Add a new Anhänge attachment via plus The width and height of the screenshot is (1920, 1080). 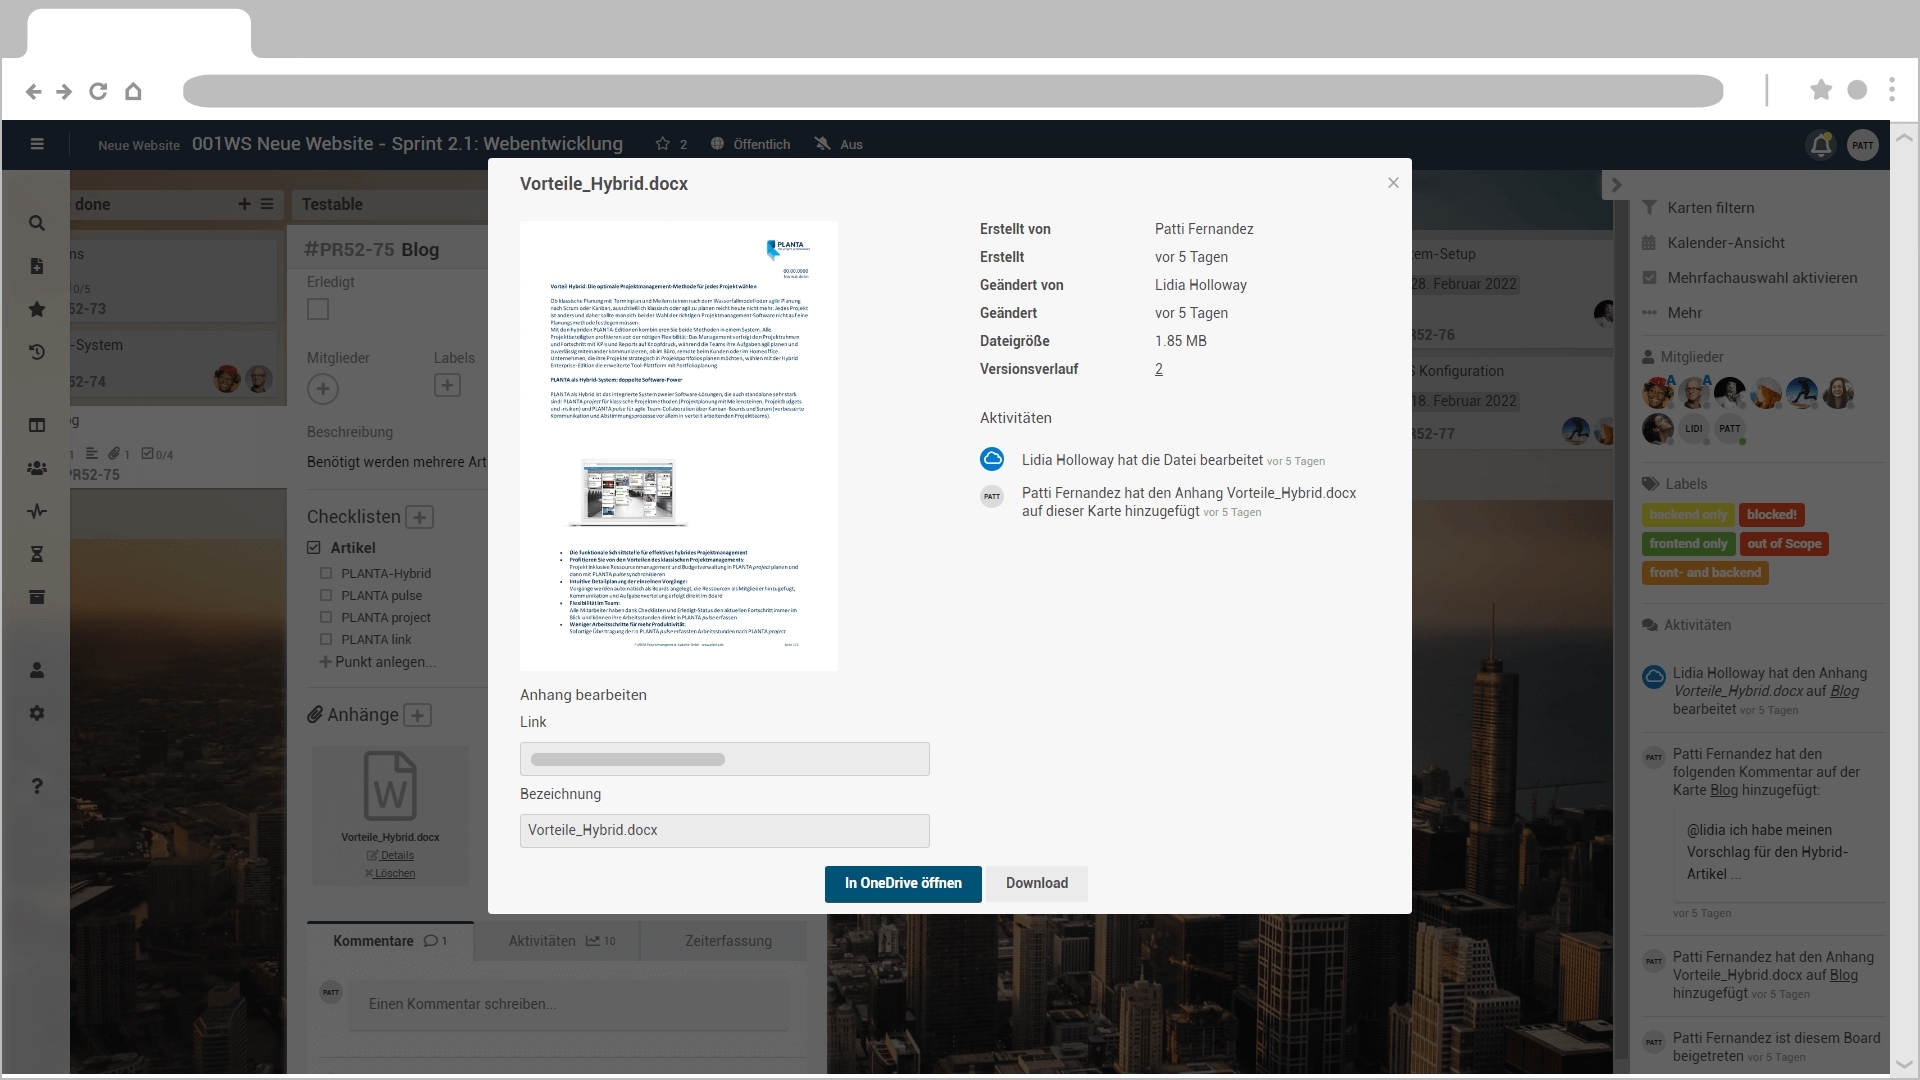coord(418,715)
